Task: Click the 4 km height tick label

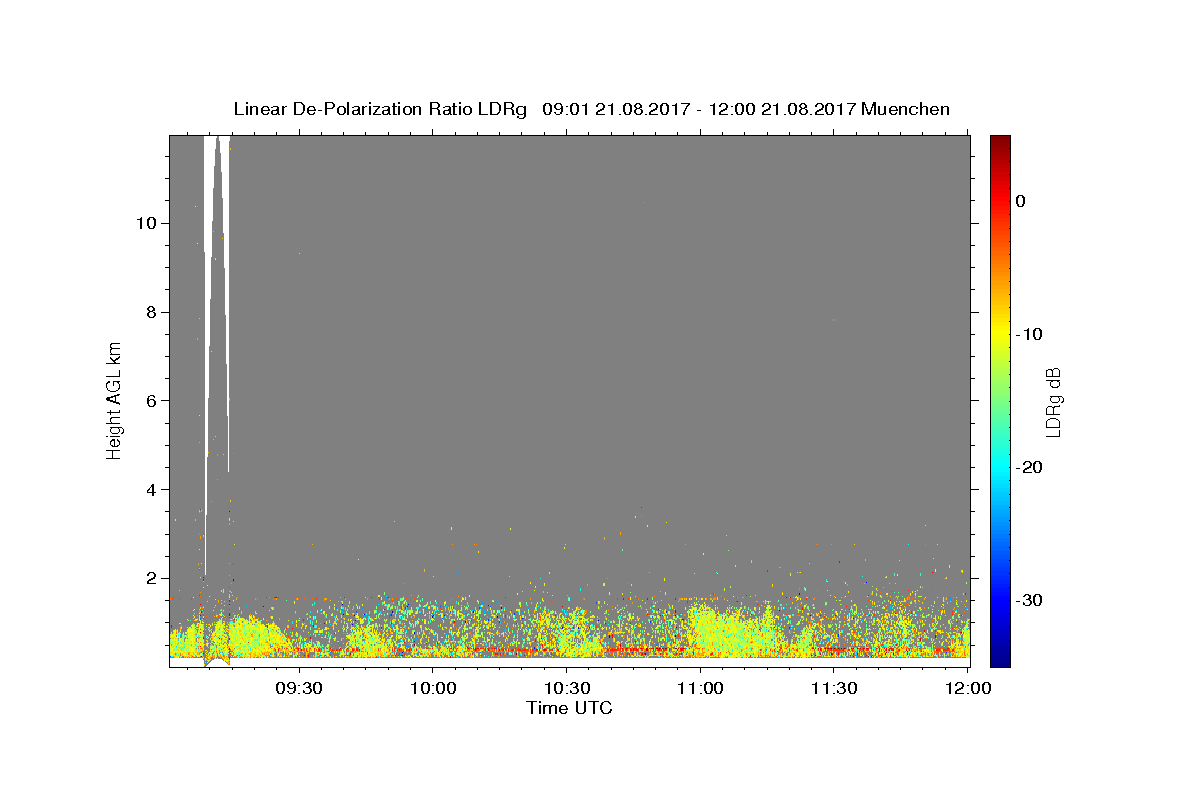Action: [151, 490]
